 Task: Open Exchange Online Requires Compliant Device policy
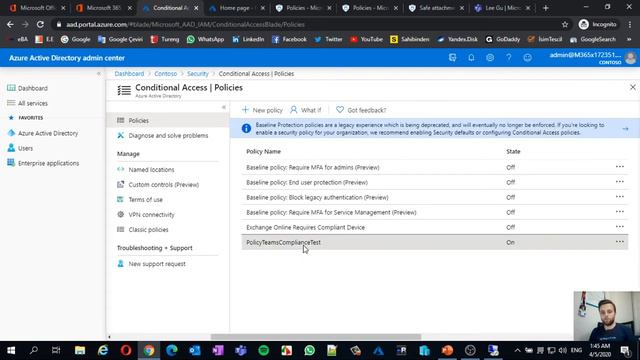pyautogui.click(x=305, y=227)
